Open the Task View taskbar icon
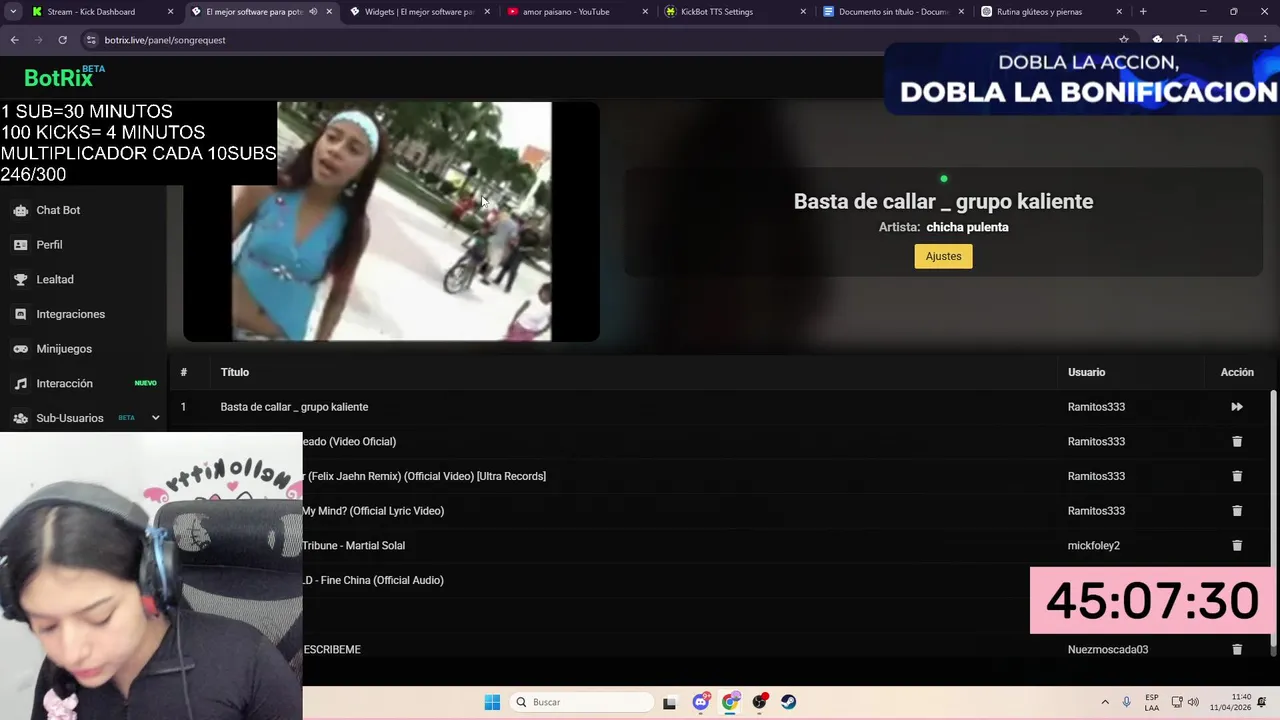 click(x=669, y=702)
